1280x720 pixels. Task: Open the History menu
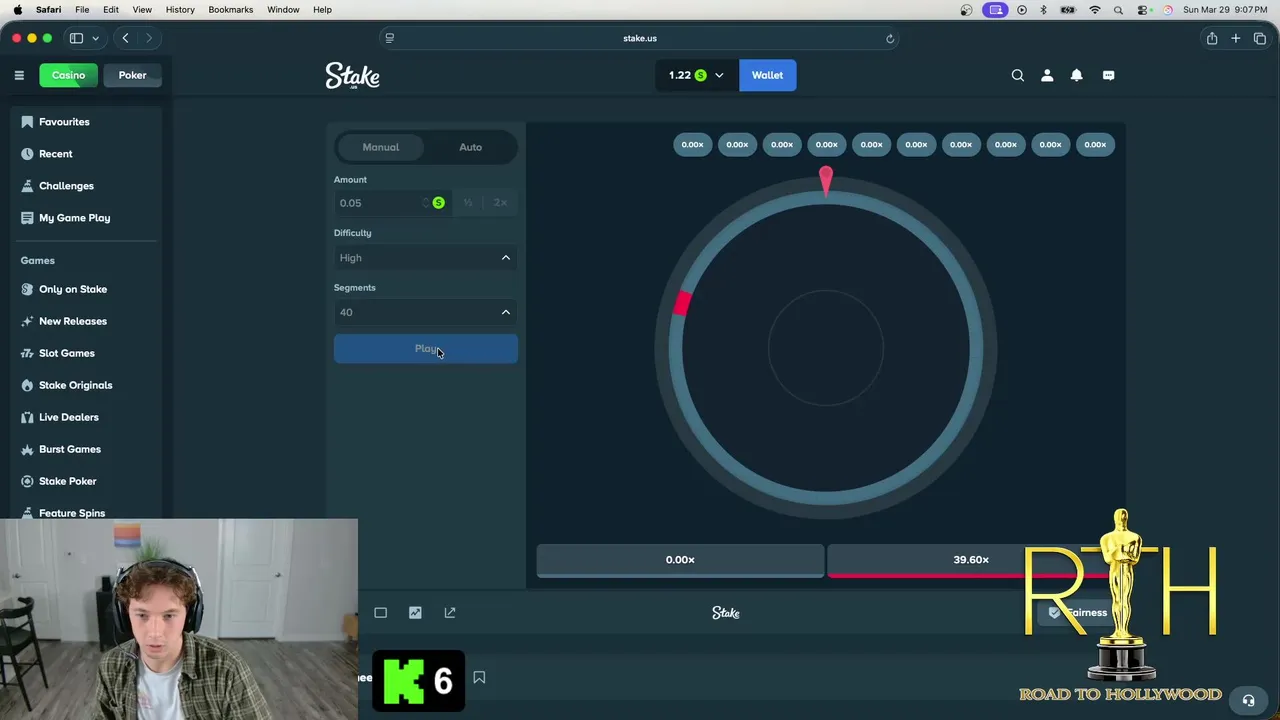click(x=180, y=10)
